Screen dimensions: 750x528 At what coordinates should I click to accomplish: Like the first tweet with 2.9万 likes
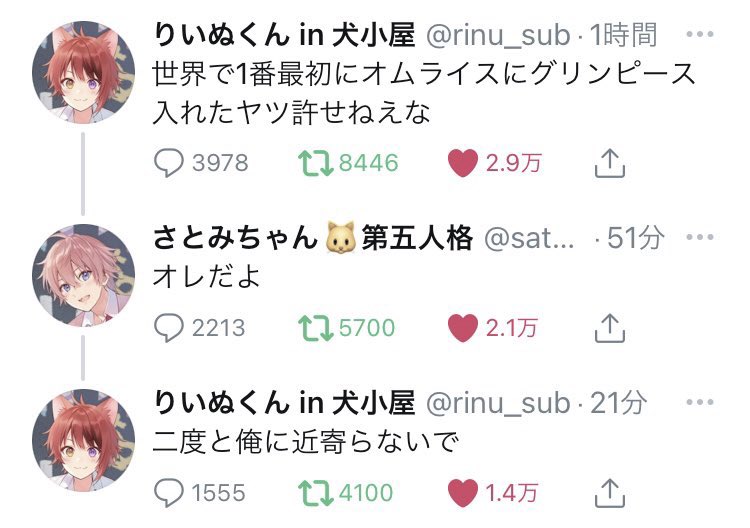[462, 164]
